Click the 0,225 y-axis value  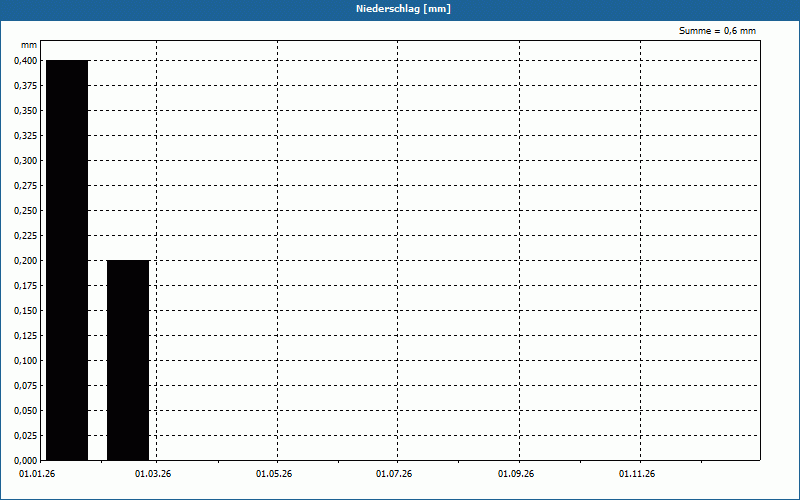click(x=26, y=236)
